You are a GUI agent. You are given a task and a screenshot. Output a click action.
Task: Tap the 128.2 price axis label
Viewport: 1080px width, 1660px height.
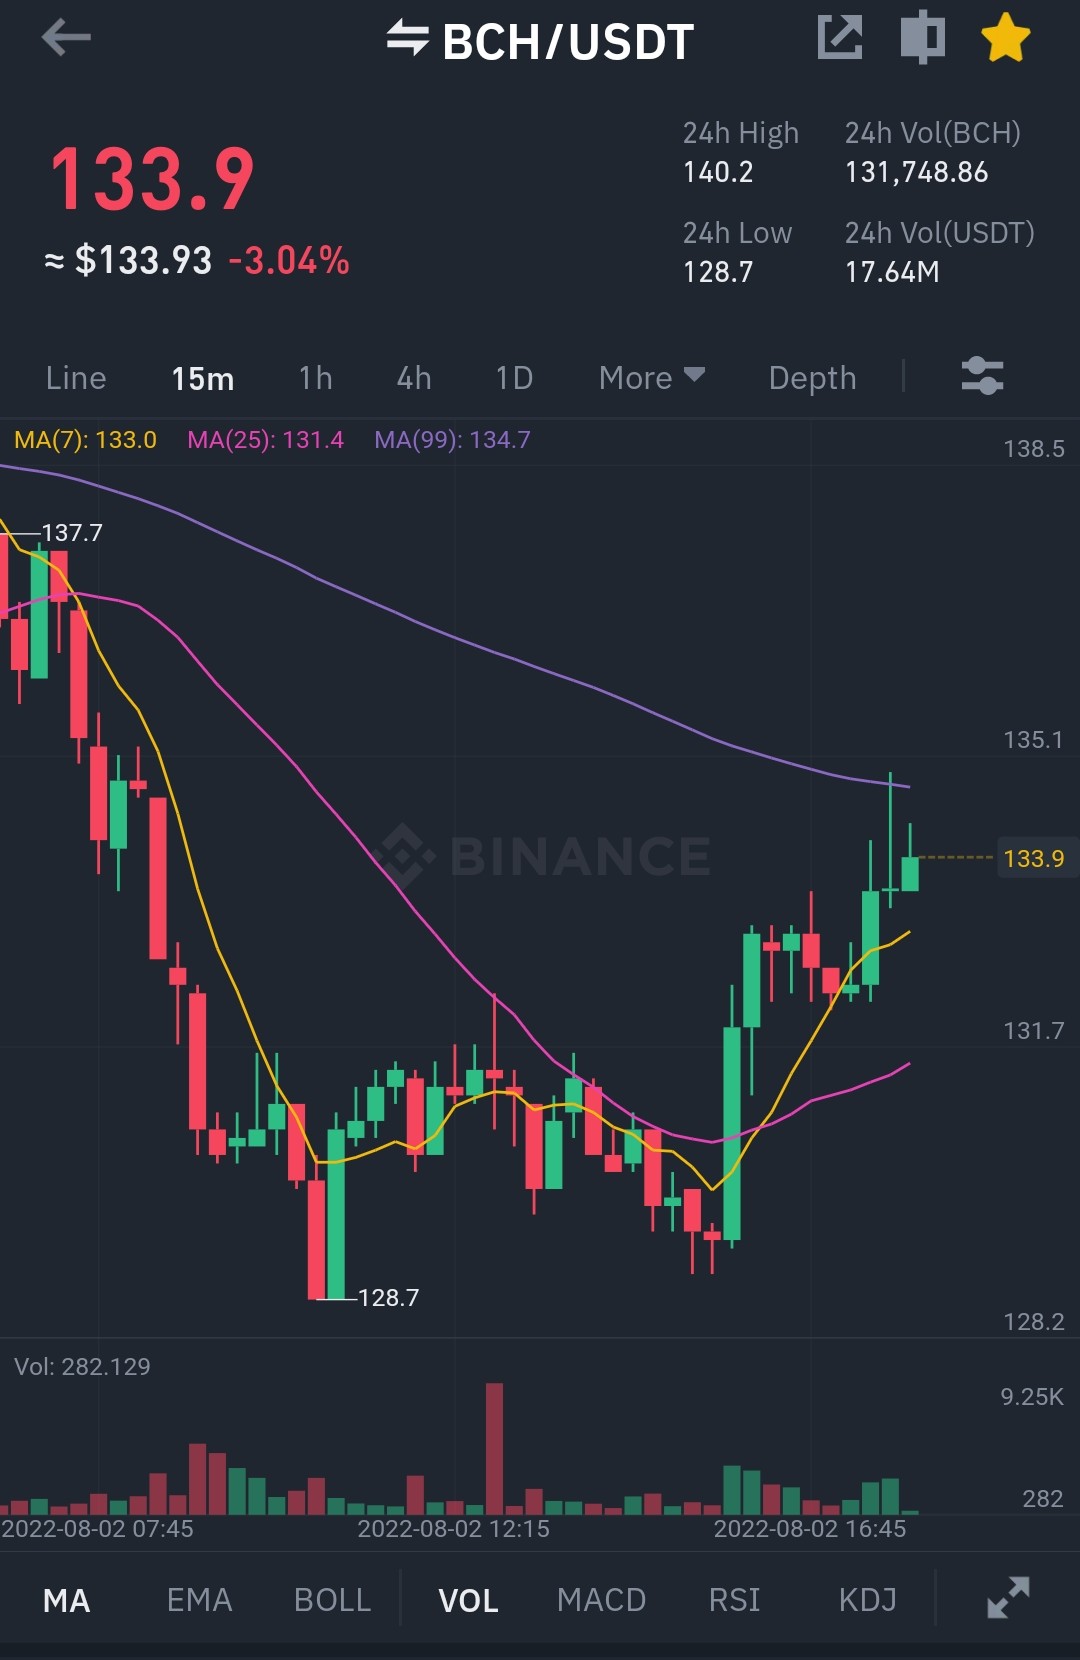coord(1034,1322)
